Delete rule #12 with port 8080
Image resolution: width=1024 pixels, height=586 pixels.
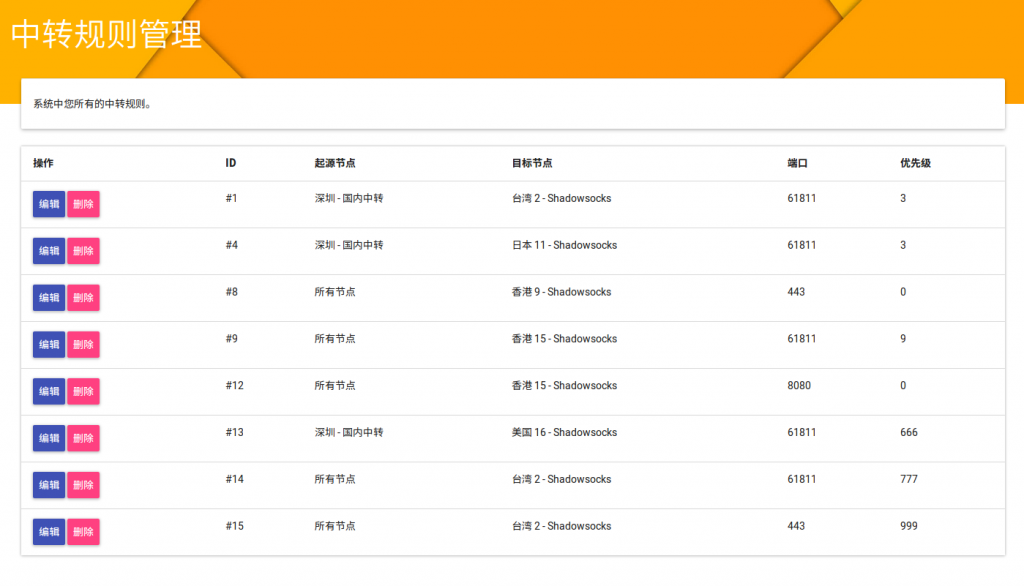(83, 391)
